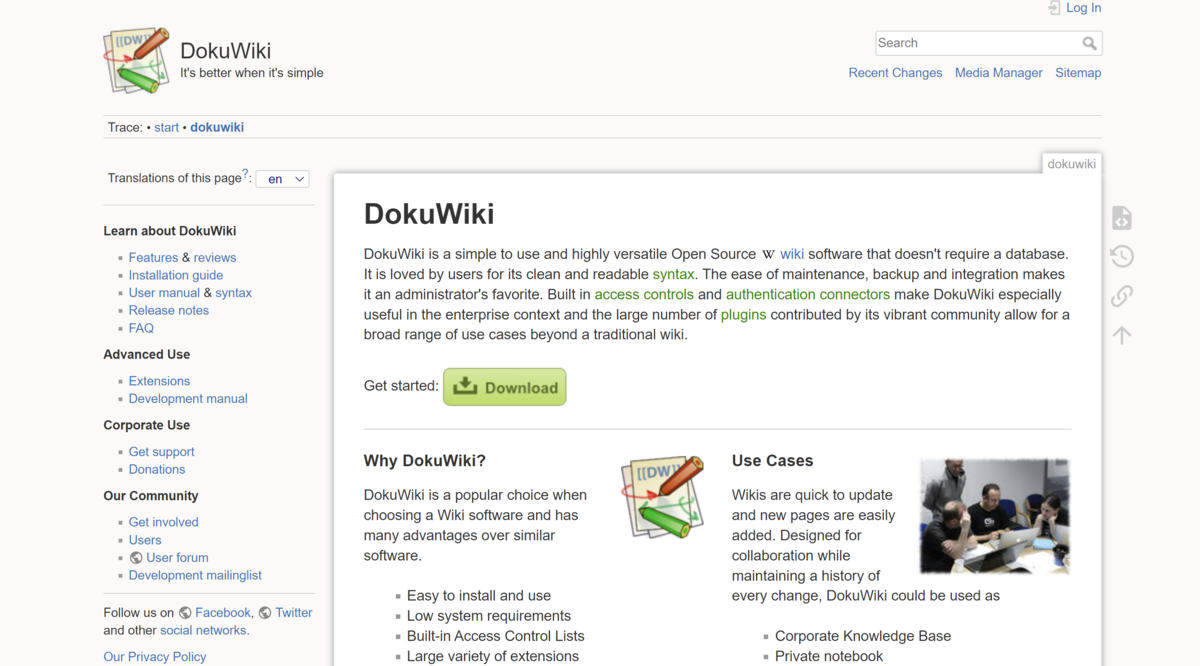Click the back to top arrow
The image size is (1200, 666).
tap(1122, 336)
